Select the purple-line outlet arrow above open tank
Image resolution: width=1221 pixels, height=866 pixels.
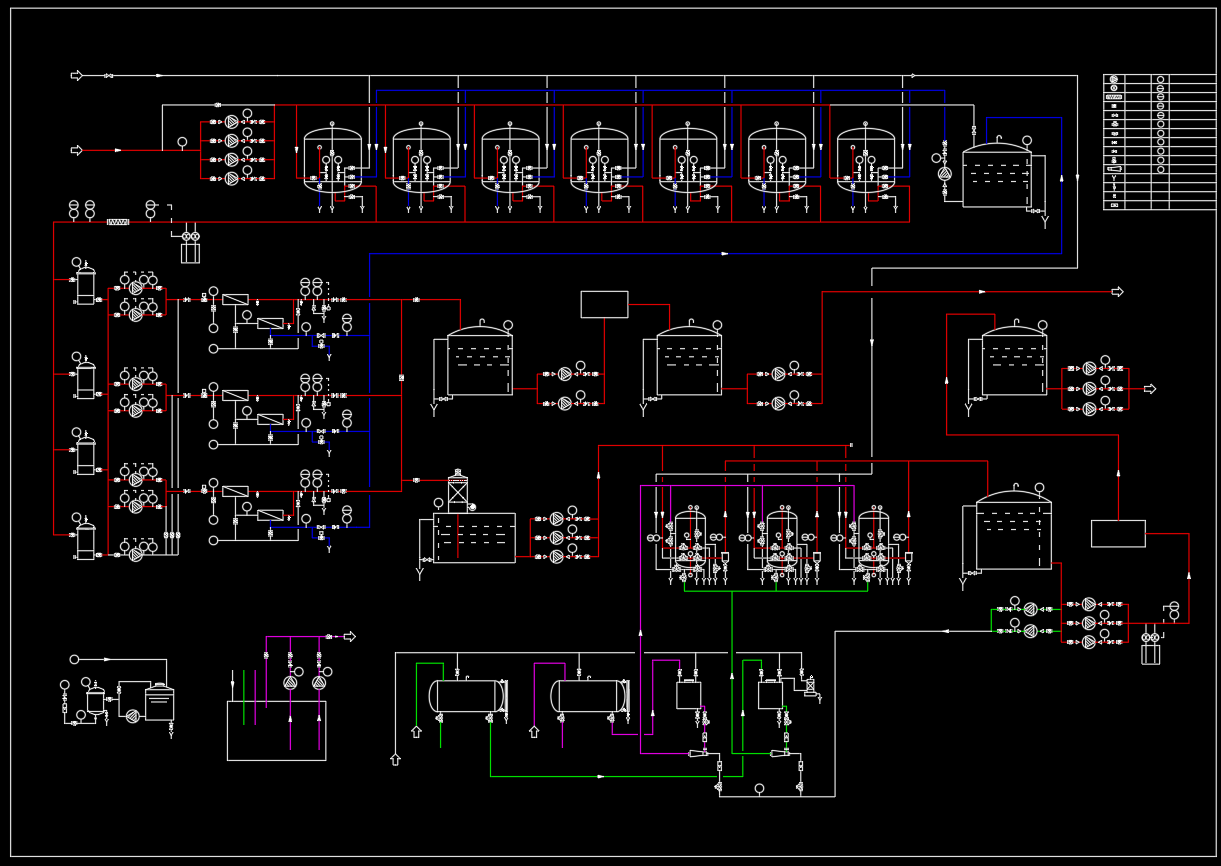click(x=349, y=636)
